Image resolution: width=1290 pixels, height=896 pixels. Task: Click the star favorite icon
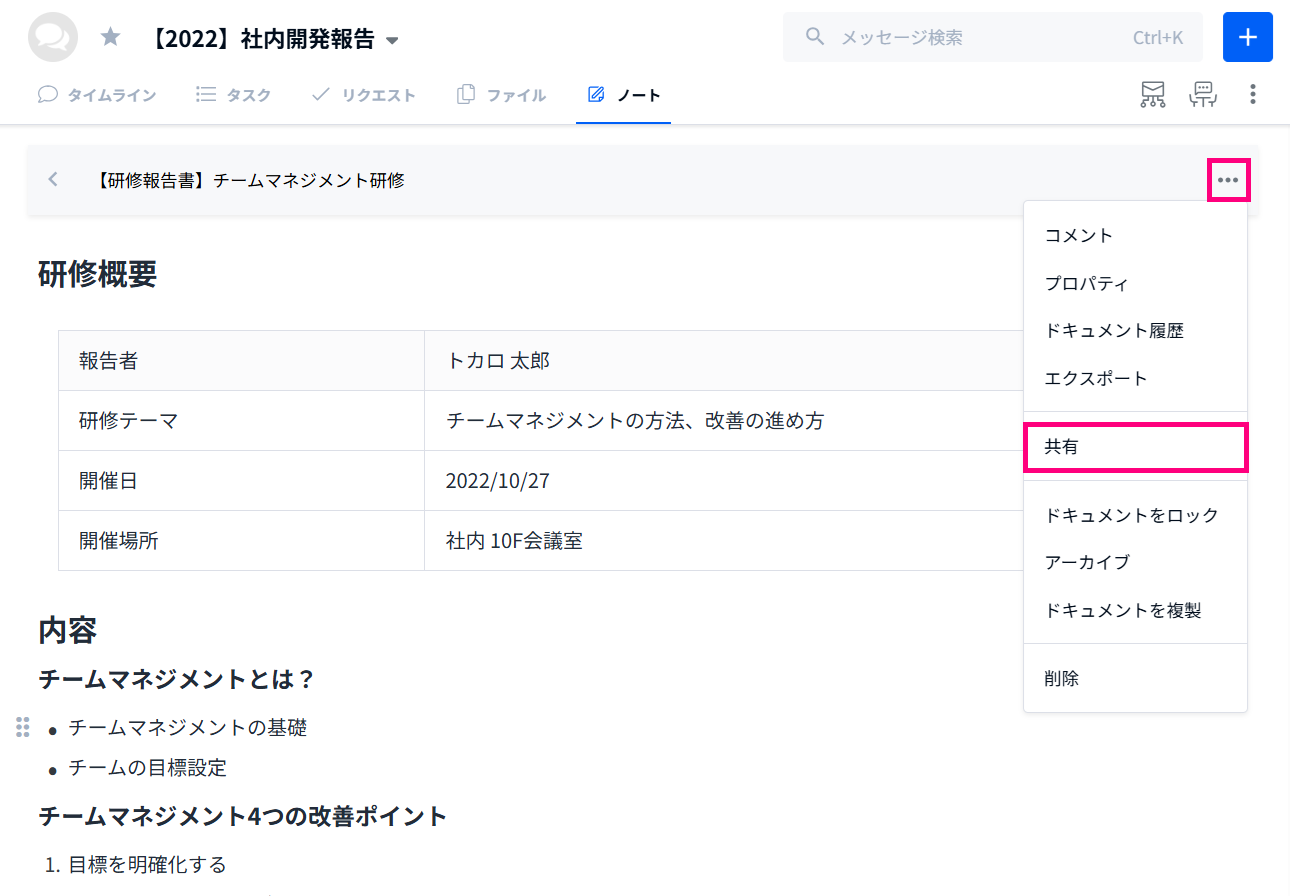click(x=110, y=38)
